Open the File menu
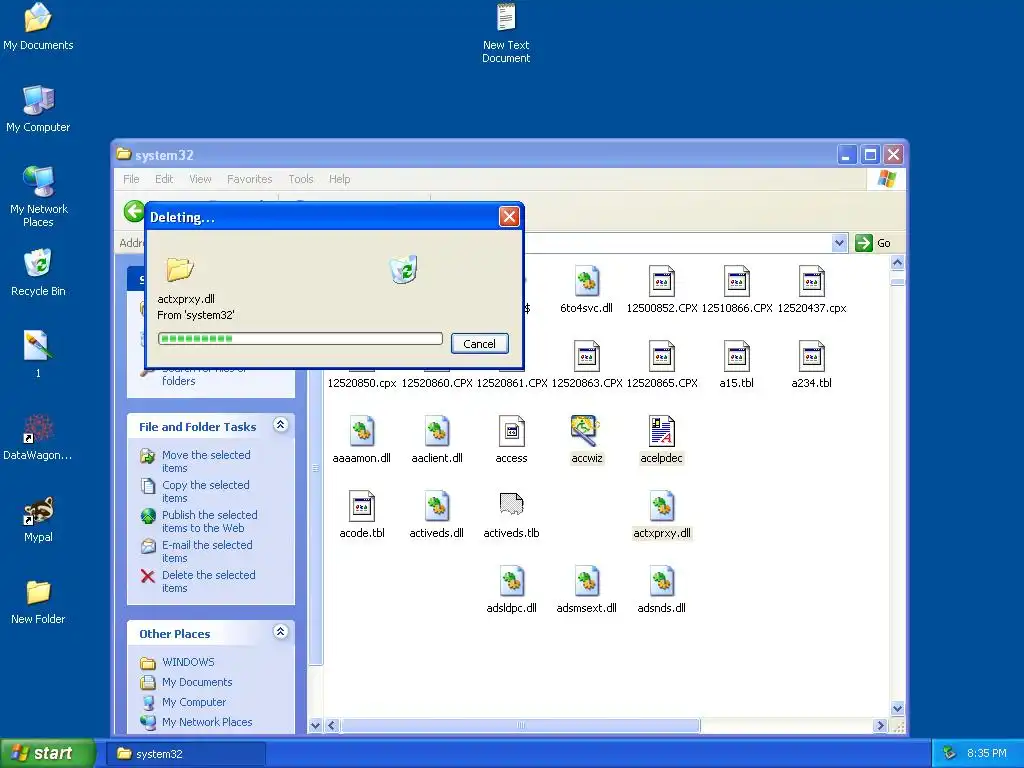The image size is (1024, 768). coord(131,179)
